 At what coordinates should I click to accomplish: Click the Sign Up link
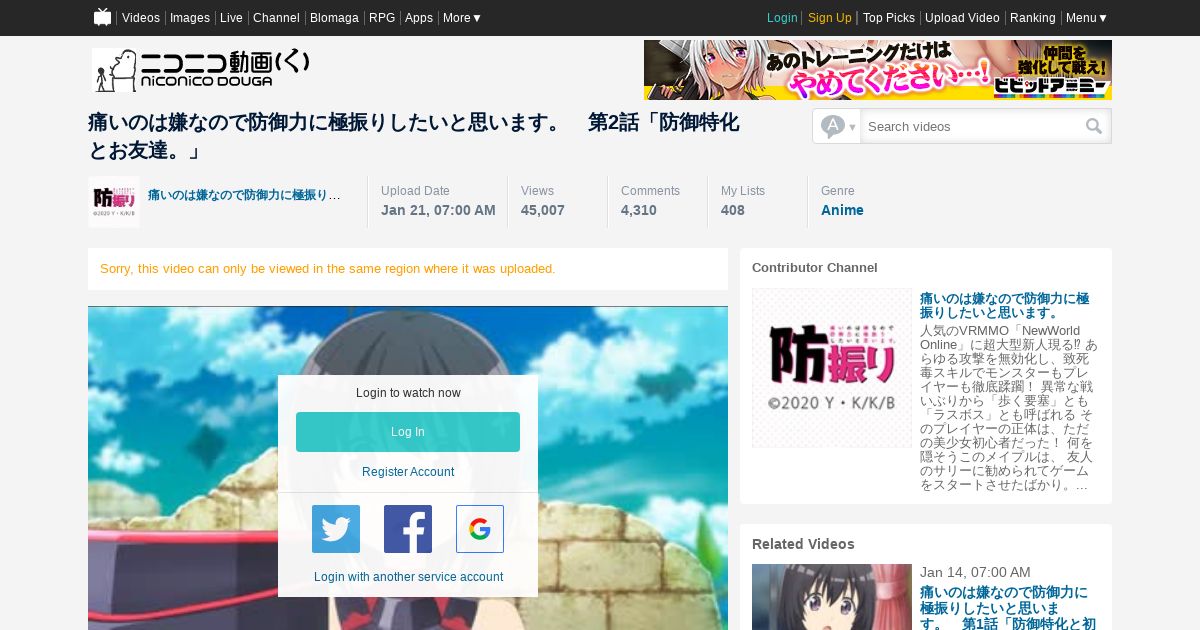(830, 18)
